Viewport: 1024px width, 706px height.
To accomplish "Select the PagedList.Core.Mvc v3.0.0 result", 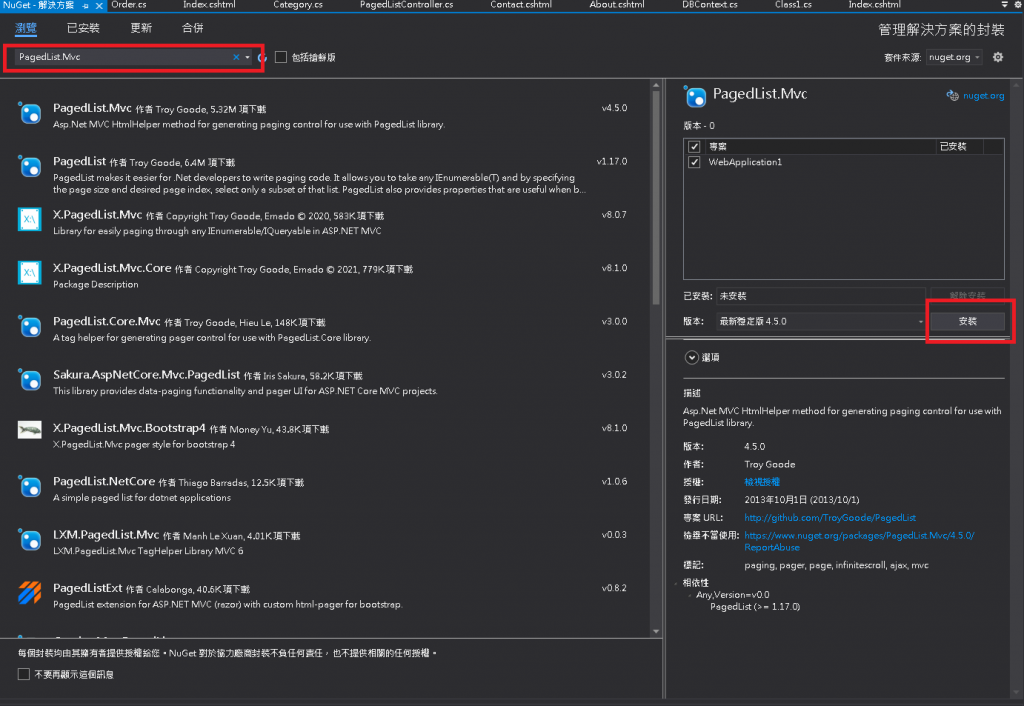I will tap(324, 329).
